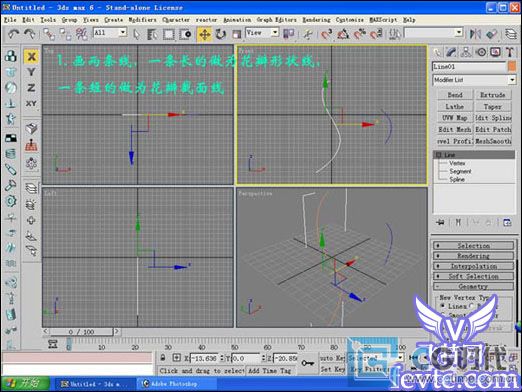The width and height of the screenshot is (522, 392).
Task: Open the Rendering menu
Action: 316,20
